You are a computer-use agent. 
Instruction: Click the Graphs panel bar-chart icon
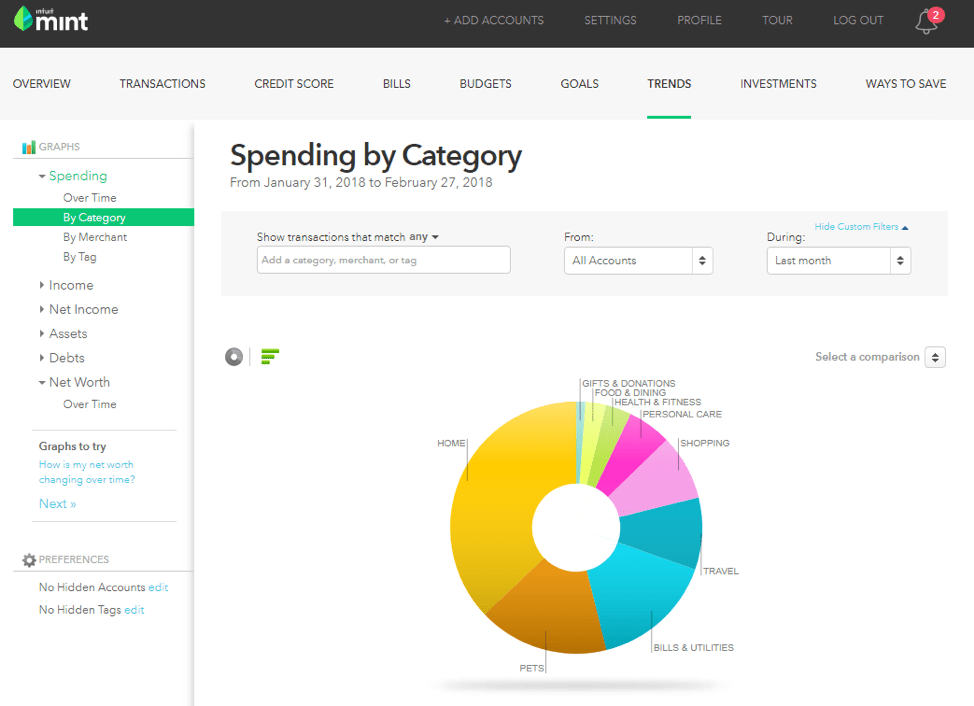(x=29, y=146)
